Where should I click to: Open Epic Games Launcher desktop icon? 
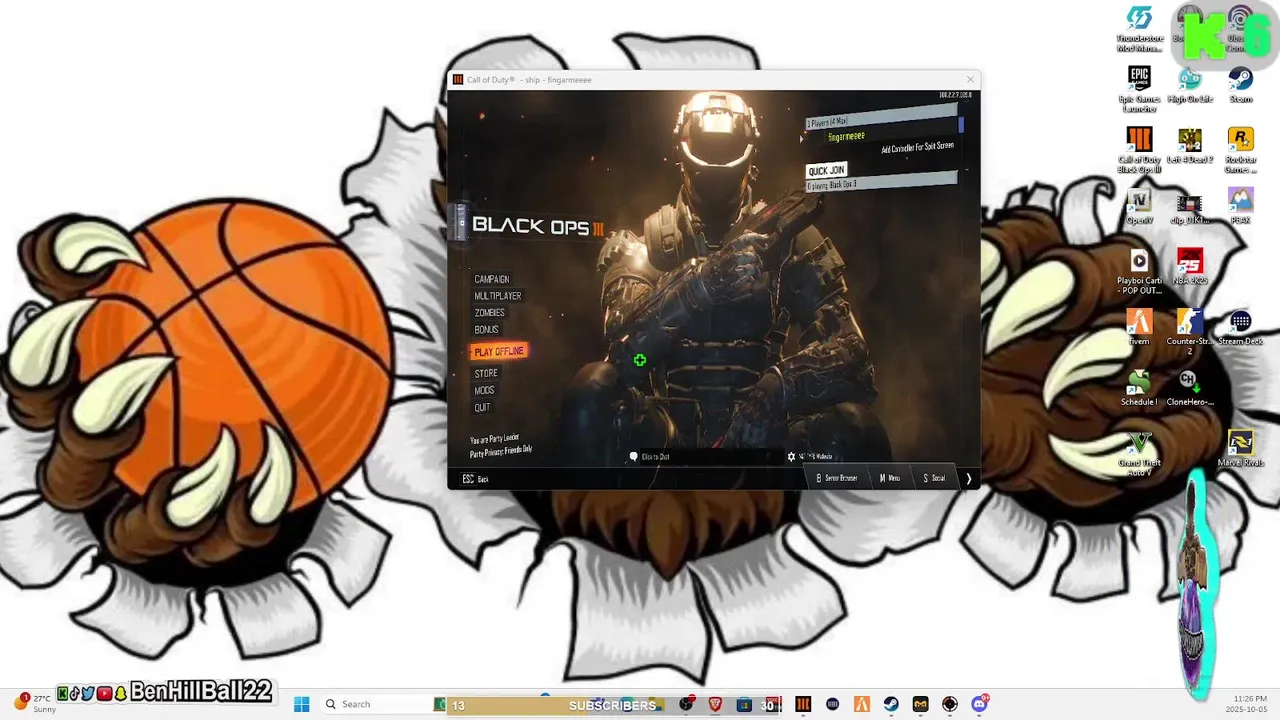coord(1139,89)
